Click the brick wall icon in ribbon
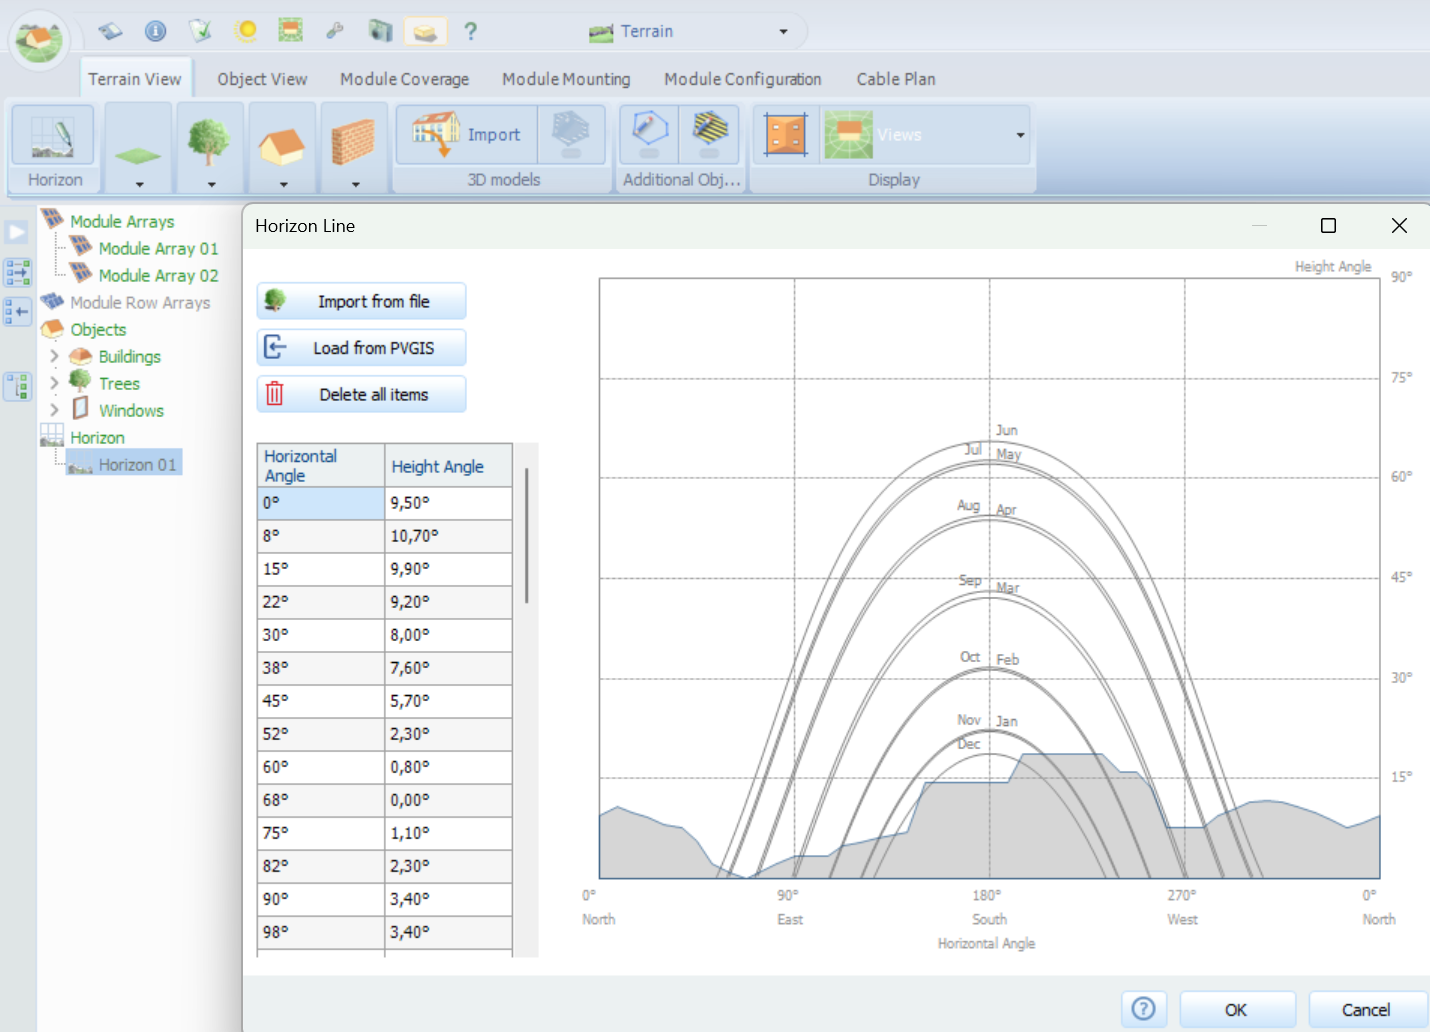This screenshot has width=1430, height=1032. coord(353,141)
